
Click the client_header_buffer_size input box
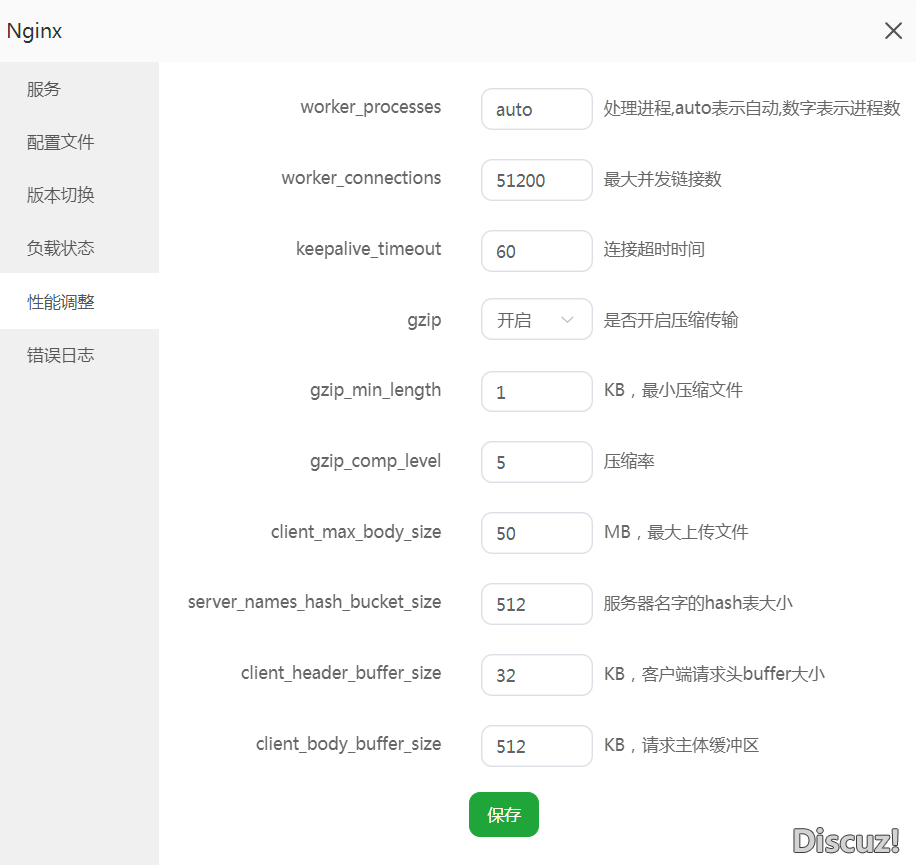pos(536,675)
